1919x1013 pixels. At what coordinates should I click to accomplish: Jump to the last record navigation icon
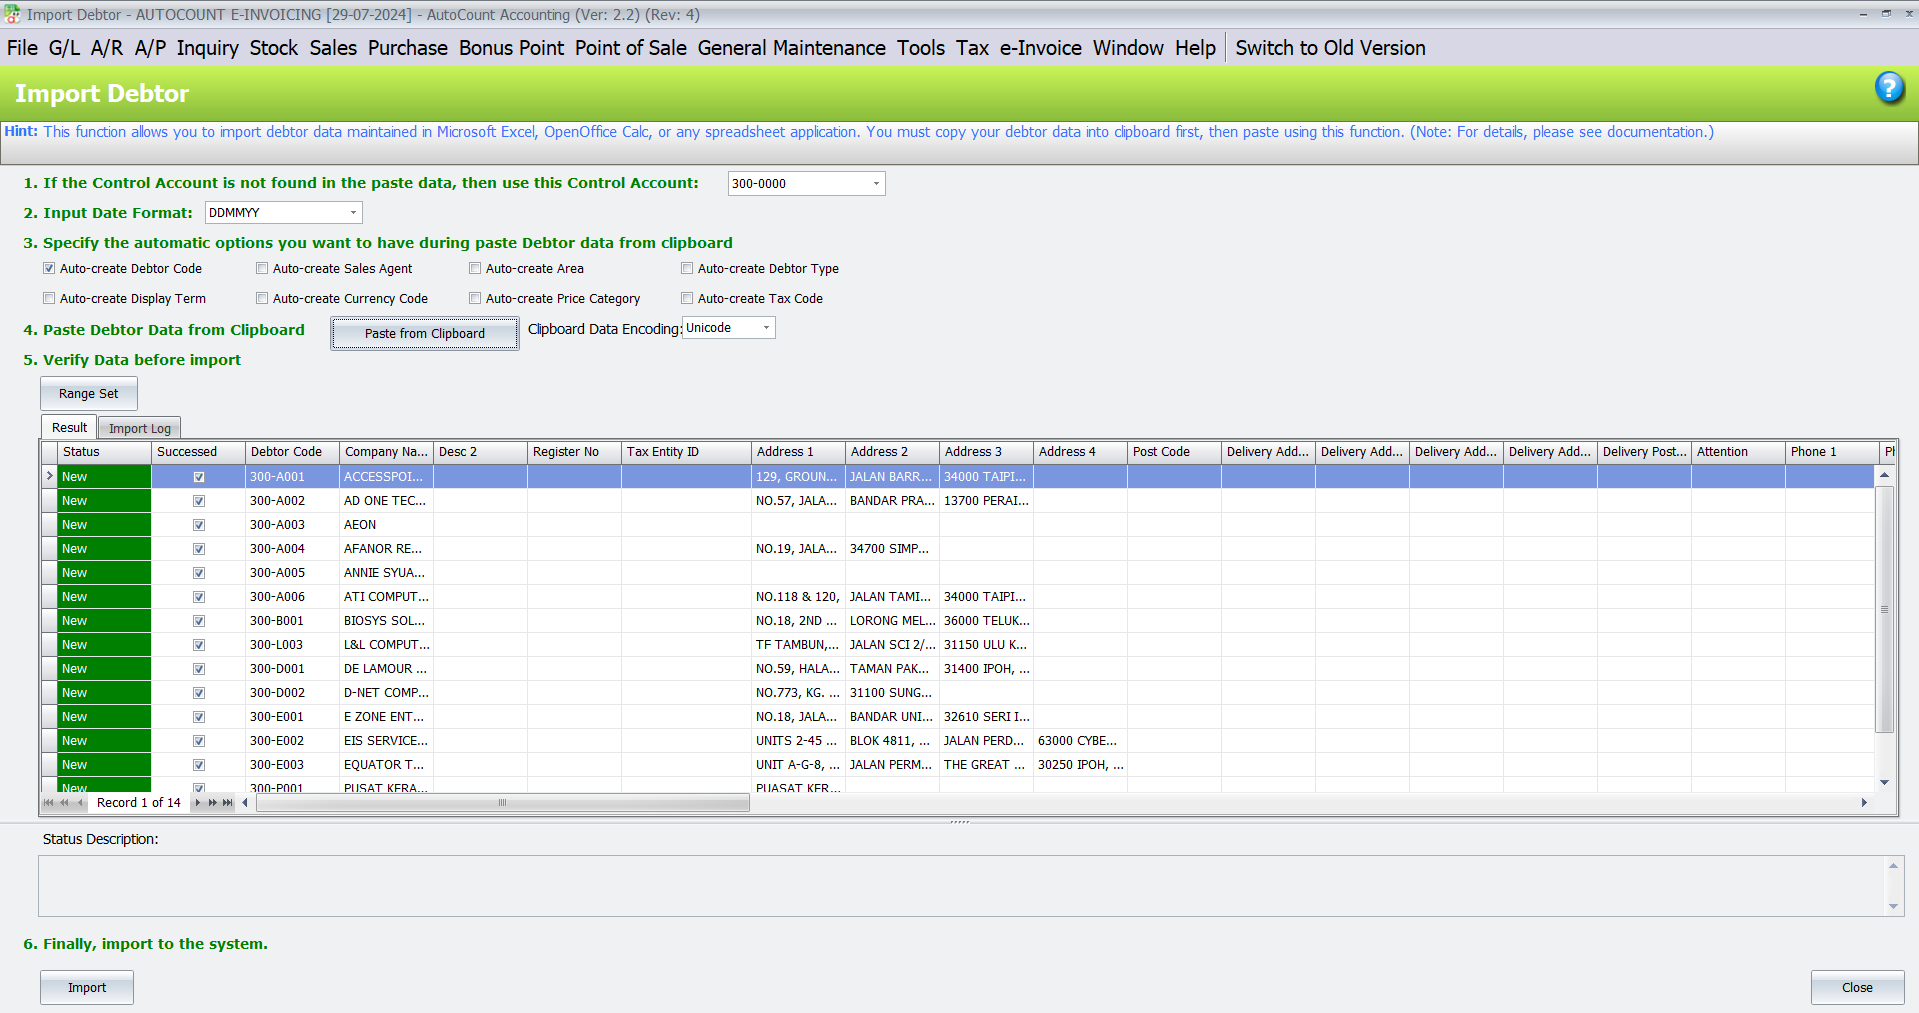(x=228, y=802)
